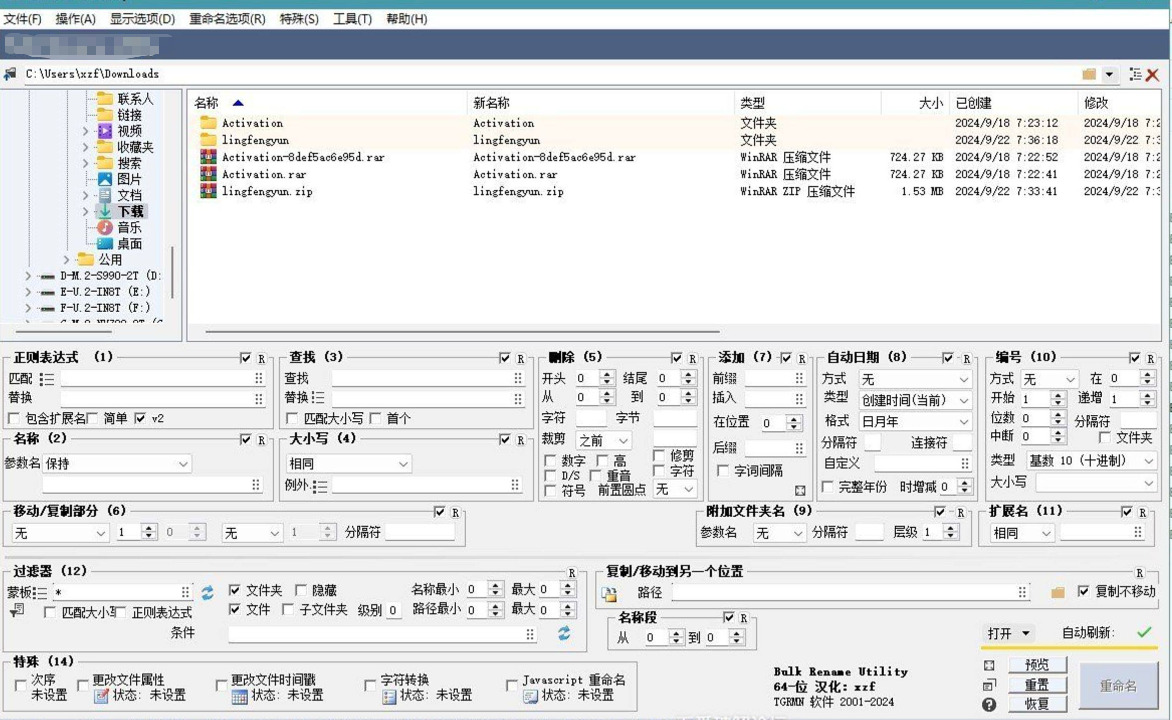The height and width of the screenshot is (720, 1172).
Task: Open the 名称 参数名 保持 dropdown
Action: (117, 464)
